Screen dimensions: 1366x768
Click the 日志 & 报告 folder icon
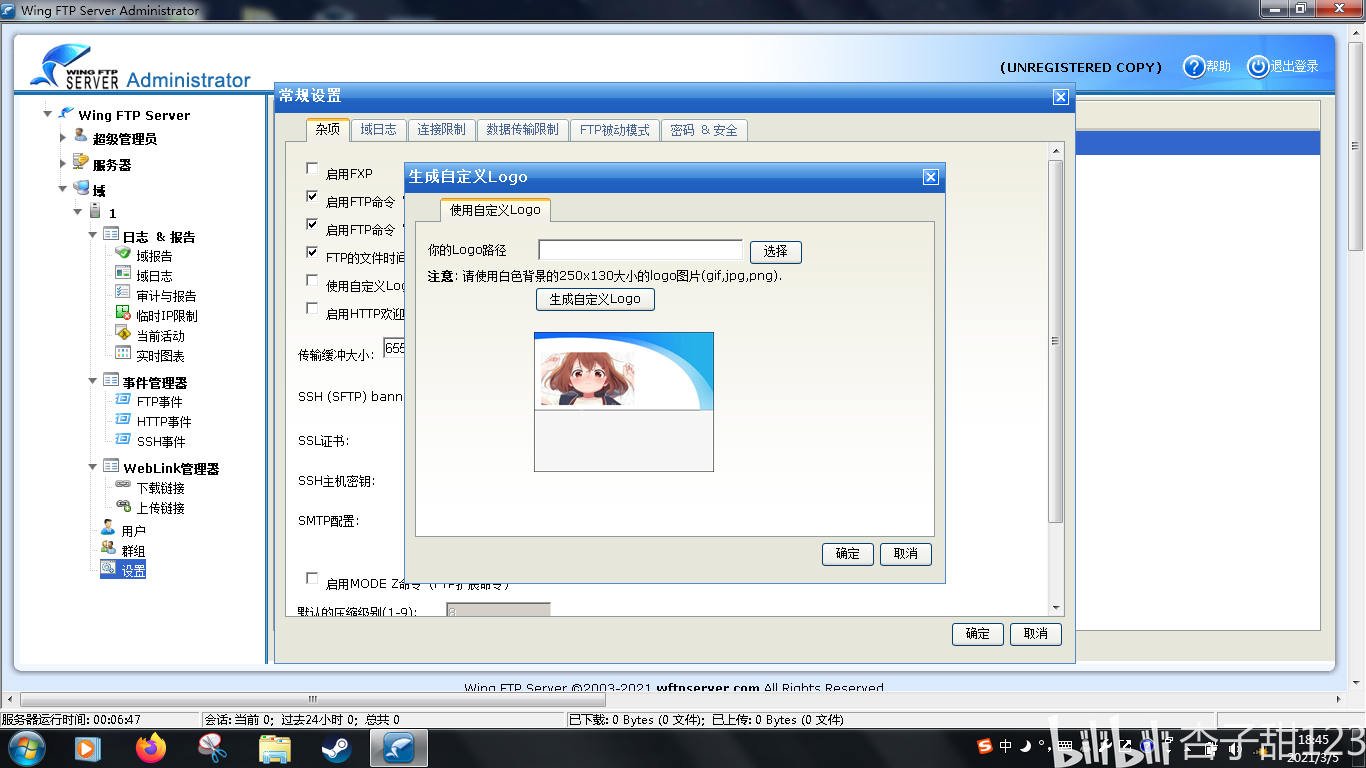111,235
